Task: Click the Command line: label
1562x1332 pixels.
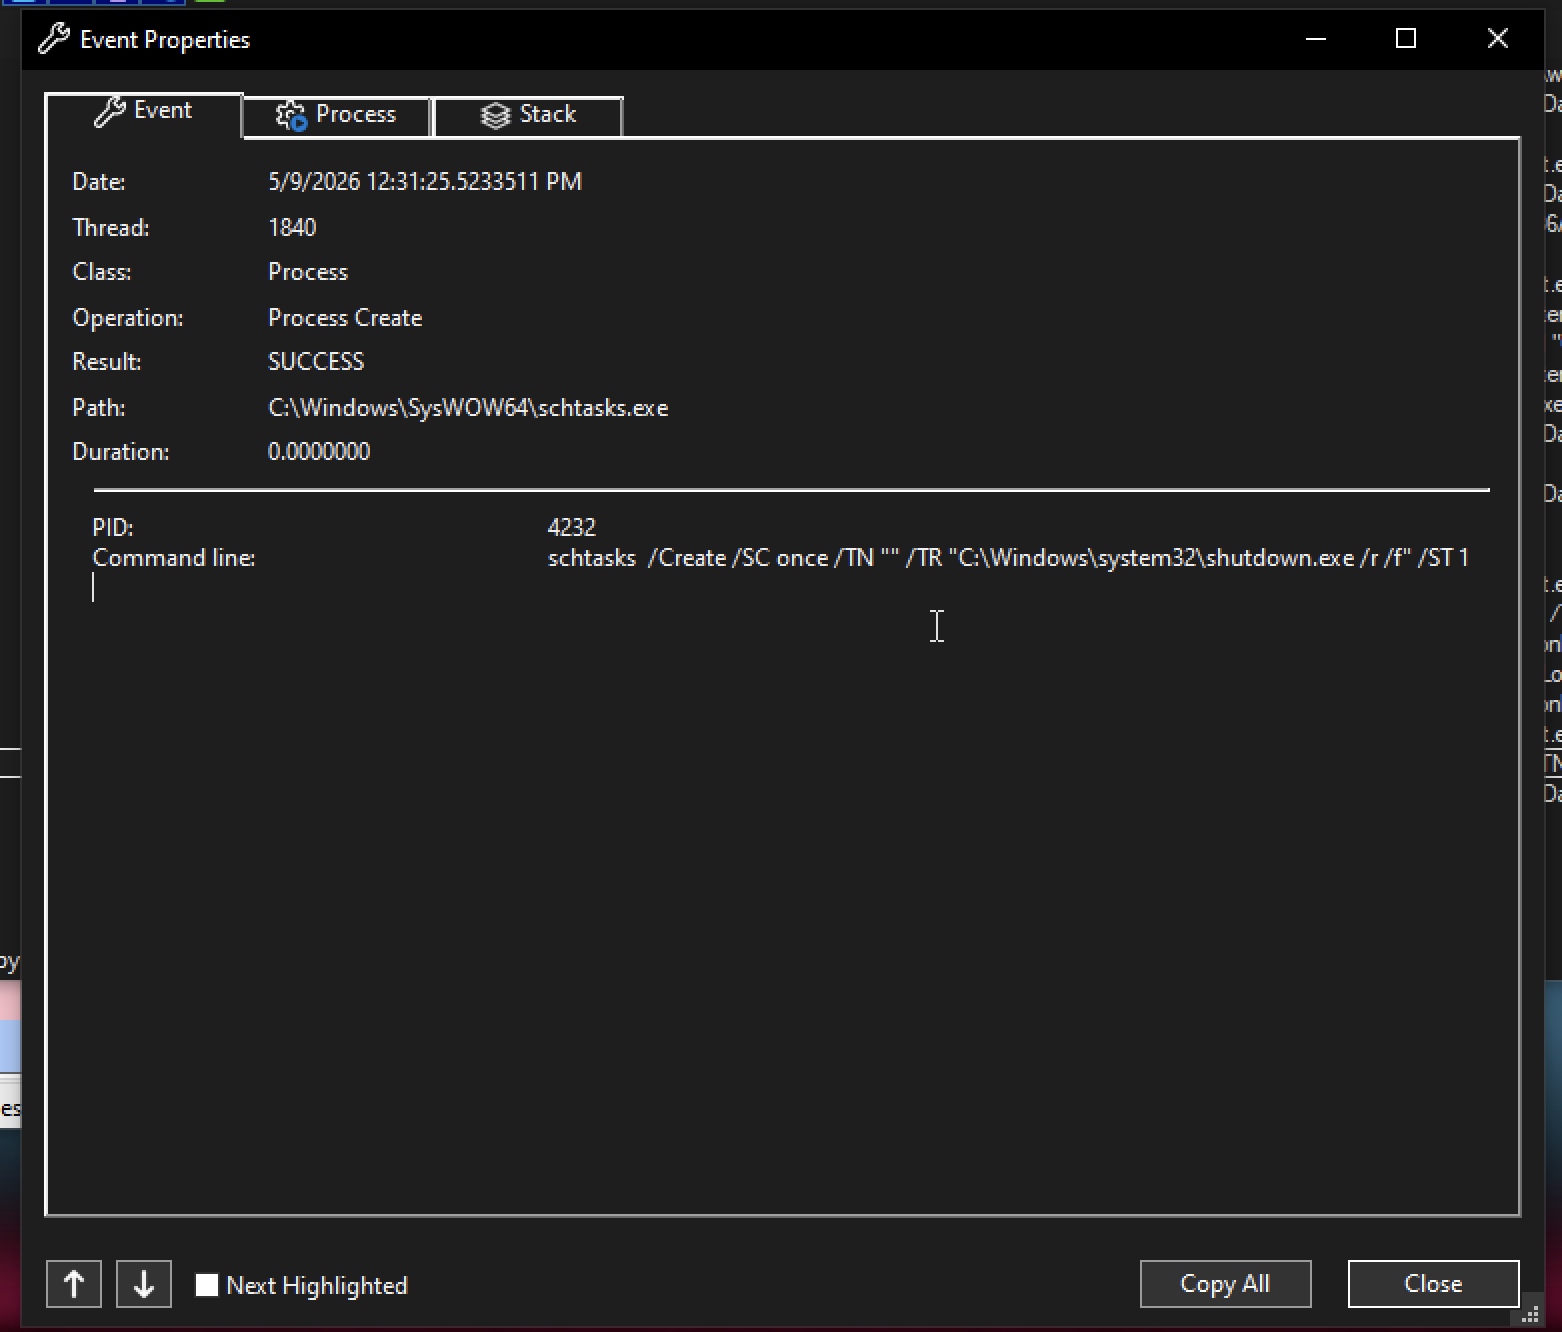Action: coord(174,558)
